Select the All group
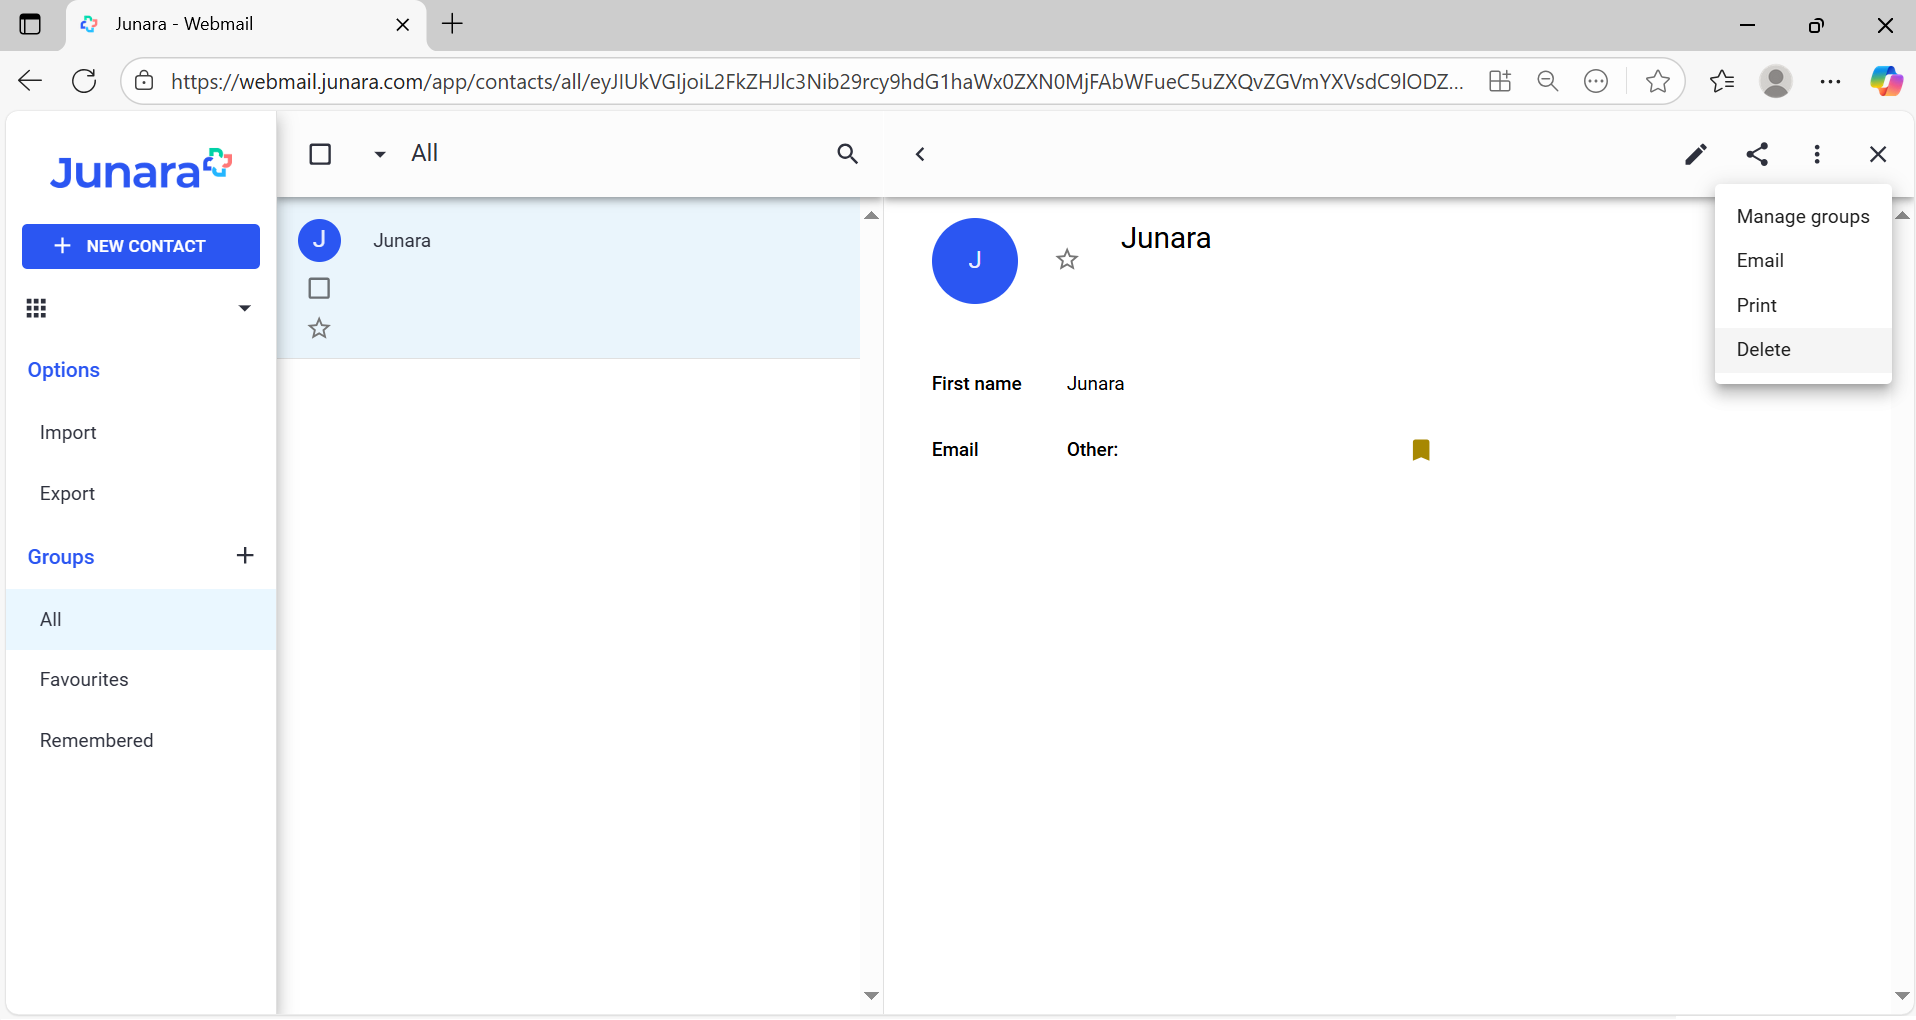This screenshot has height=1020, width=1916. click(141, 619)
